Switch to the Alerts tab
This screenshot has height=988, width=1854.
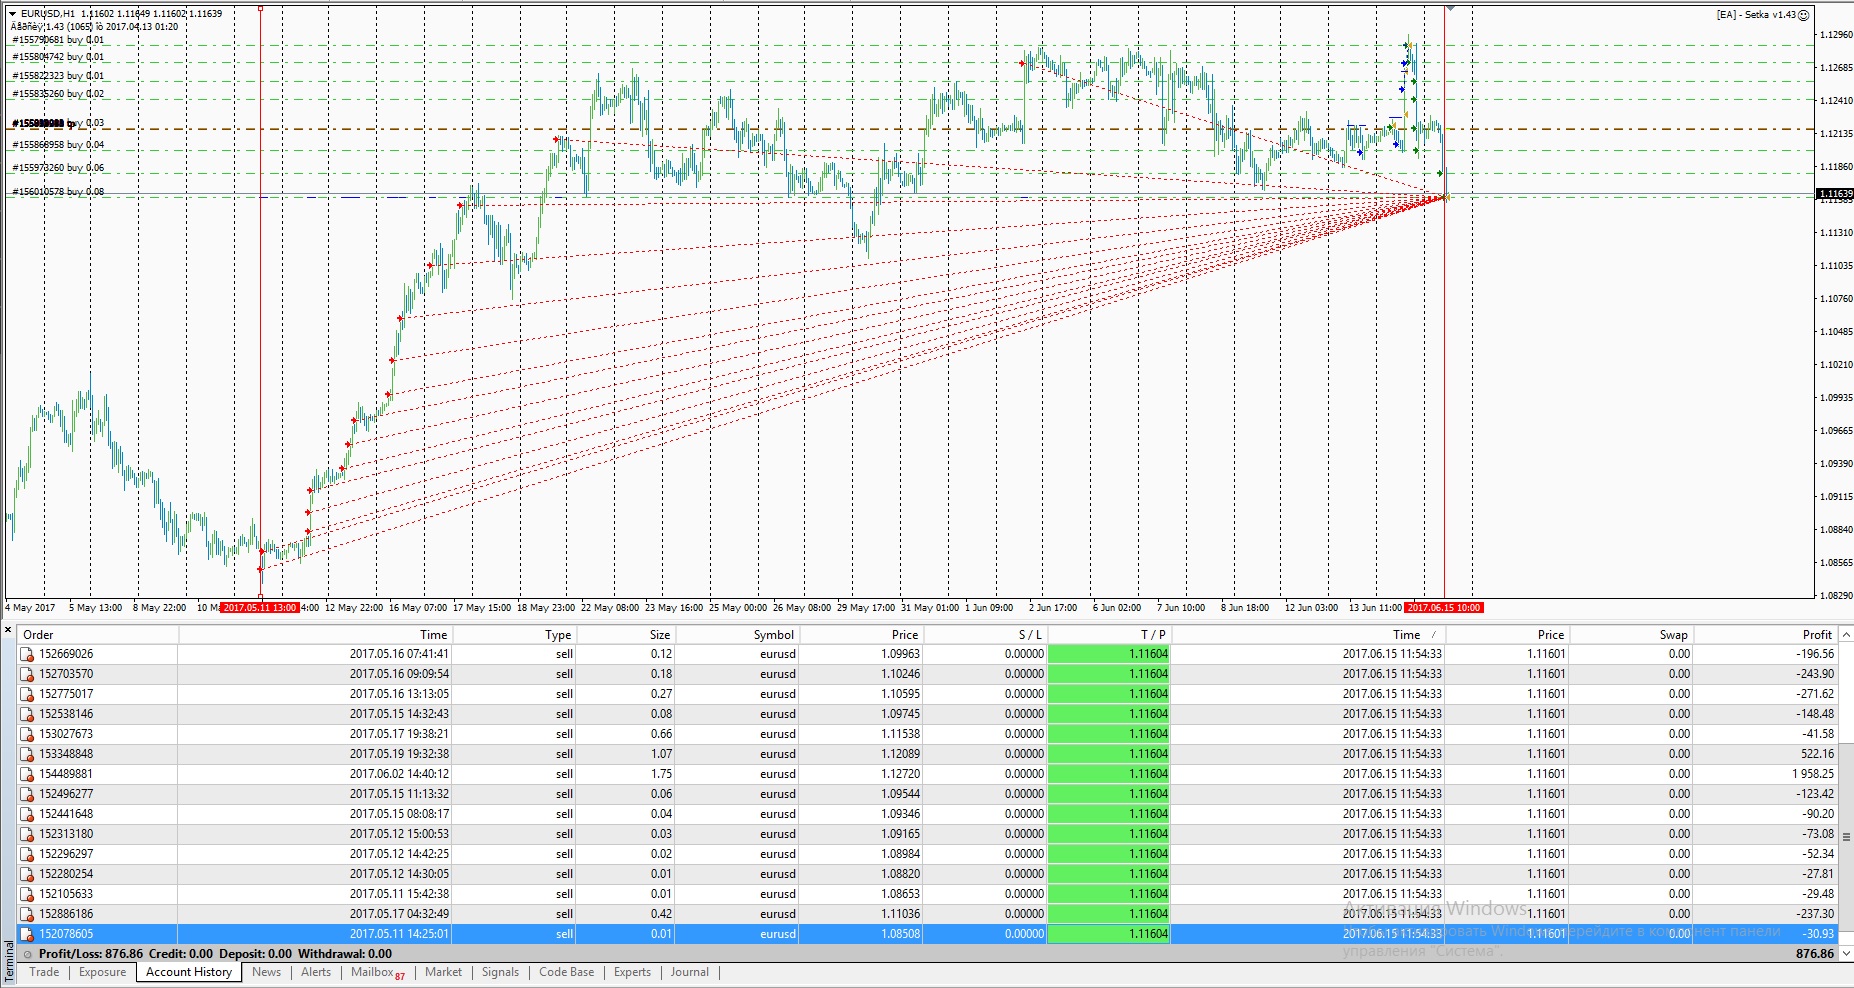point(316,972)
